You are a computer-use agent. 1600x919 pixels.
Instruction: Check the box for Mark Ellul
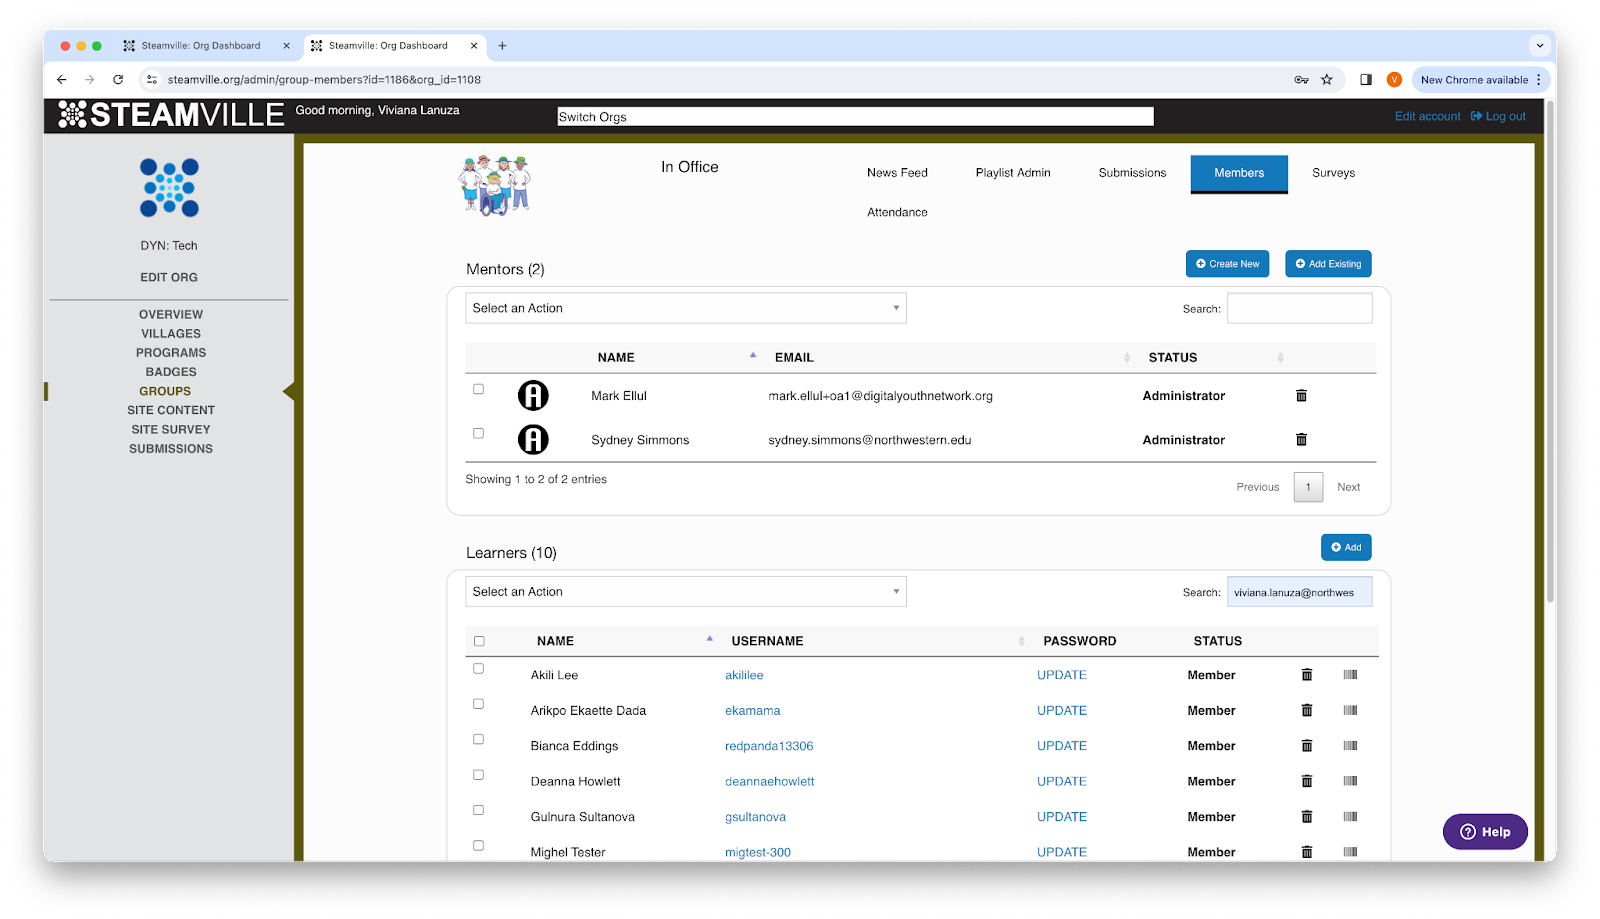pyautogui.click(x=478, y=389)
